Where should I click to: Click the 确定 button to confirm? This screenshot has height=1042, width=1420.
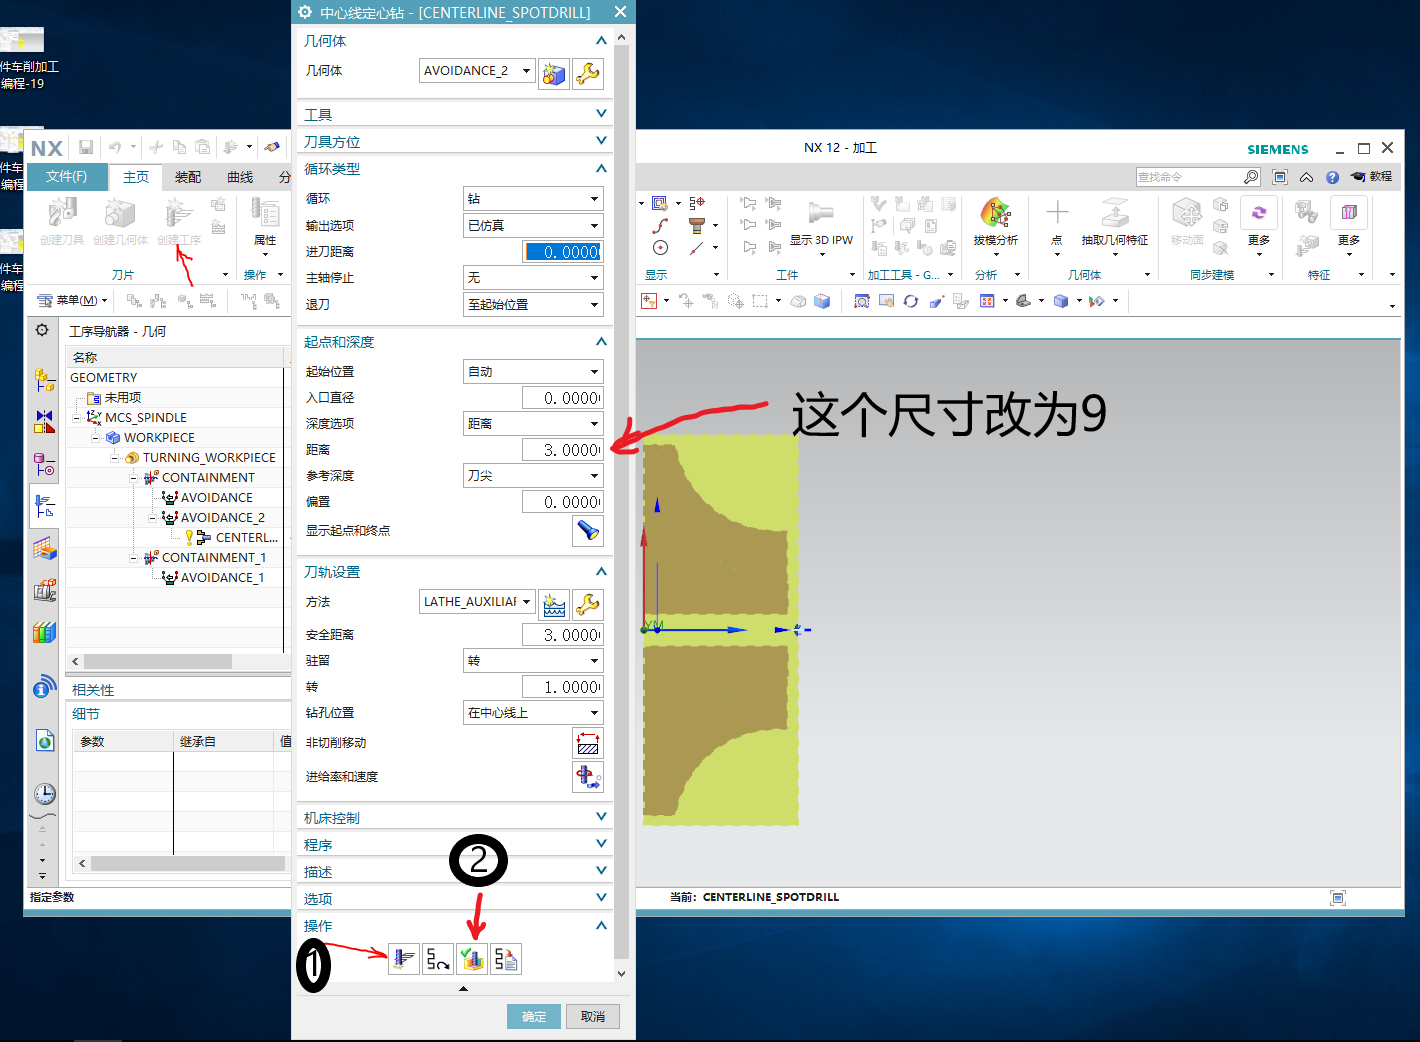click(533, 1016)
